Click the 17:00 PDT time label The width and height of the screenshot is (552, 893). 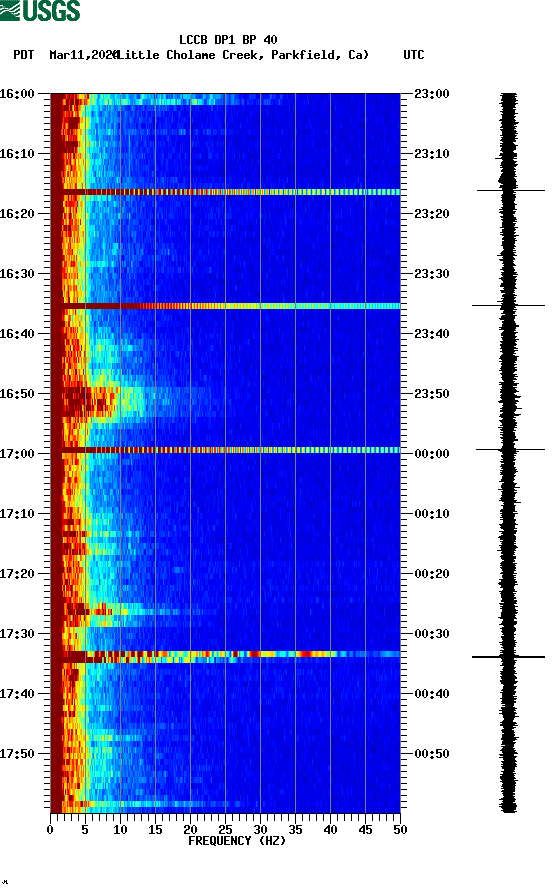point(17,454)
